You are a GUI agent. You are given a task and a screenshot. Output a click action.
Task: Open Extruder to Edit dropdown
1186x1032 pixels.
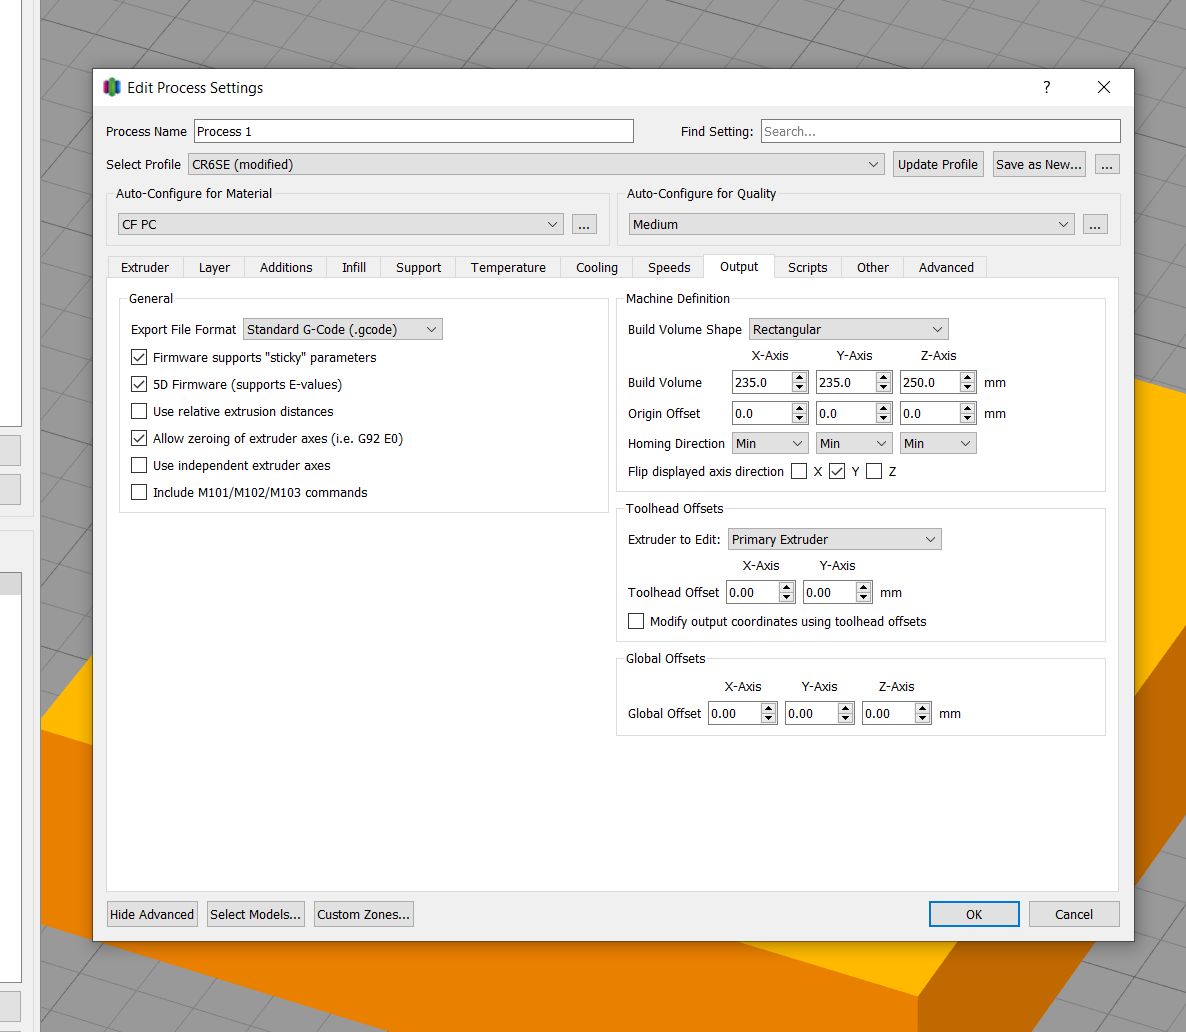tap(834, 539)
